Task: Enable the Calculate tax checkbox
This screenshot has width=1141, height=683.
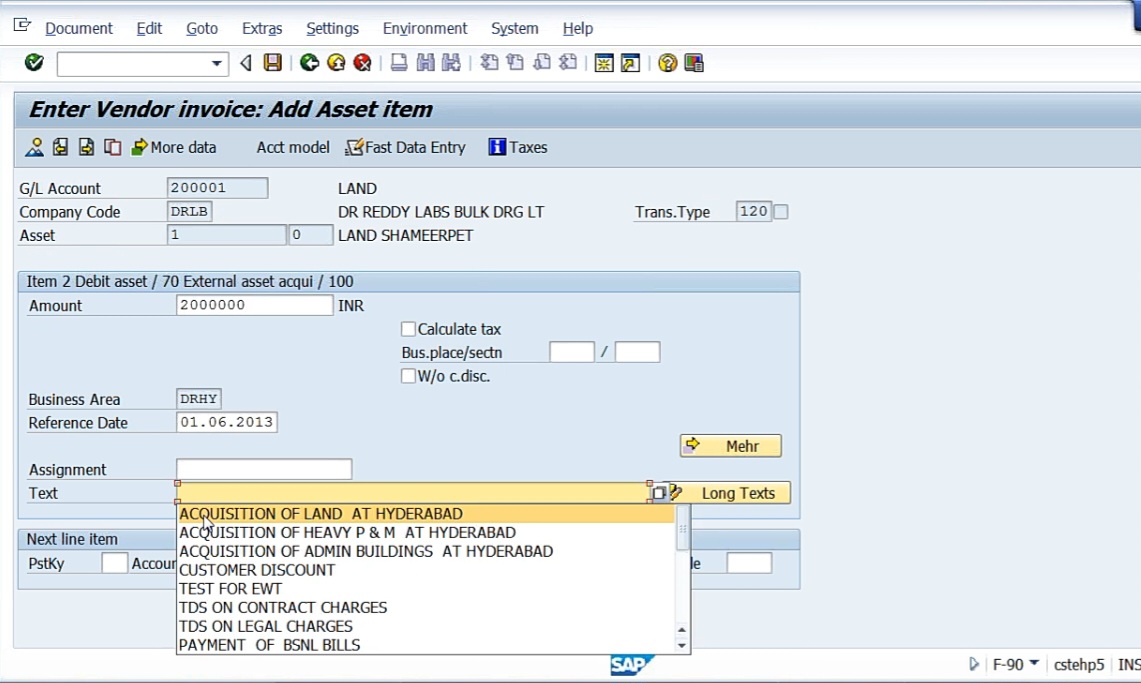Action: (408, 329)
